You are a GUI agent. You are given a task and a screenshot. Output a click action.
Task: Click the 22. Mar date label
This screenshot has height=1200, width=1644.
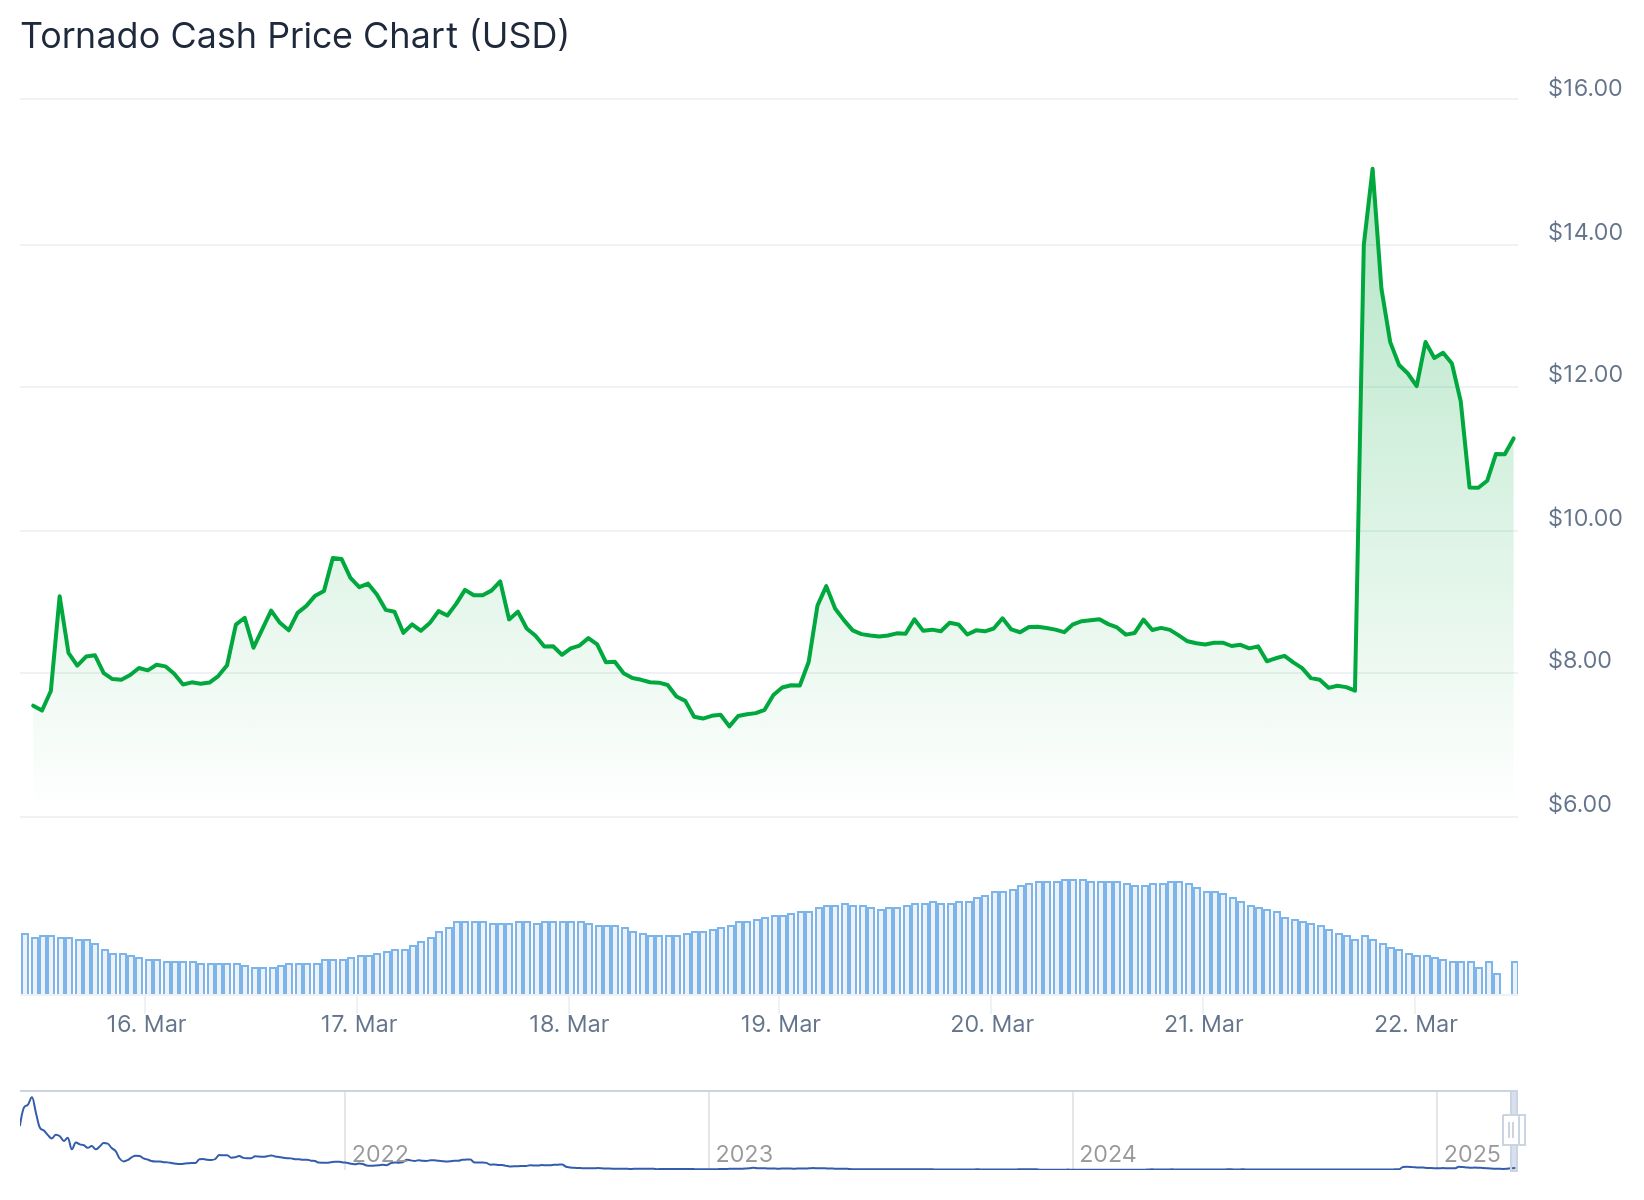point(1416,1024)
